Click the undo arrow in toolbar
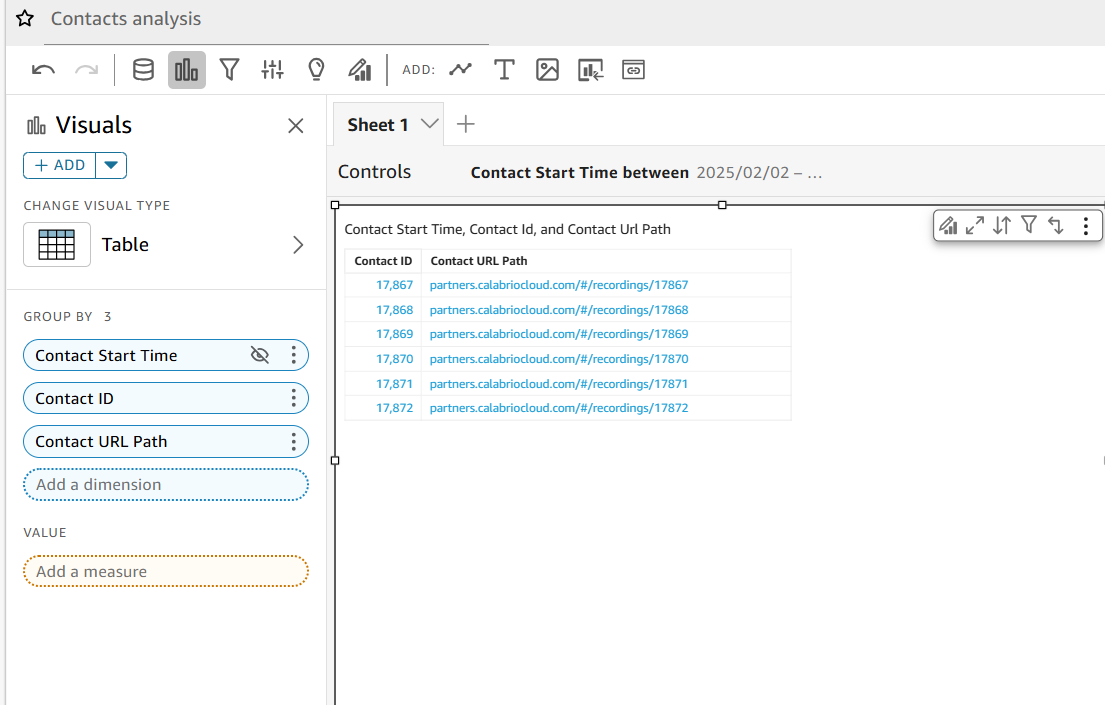Screen dimensions: 1105x705 pos(43,70)
